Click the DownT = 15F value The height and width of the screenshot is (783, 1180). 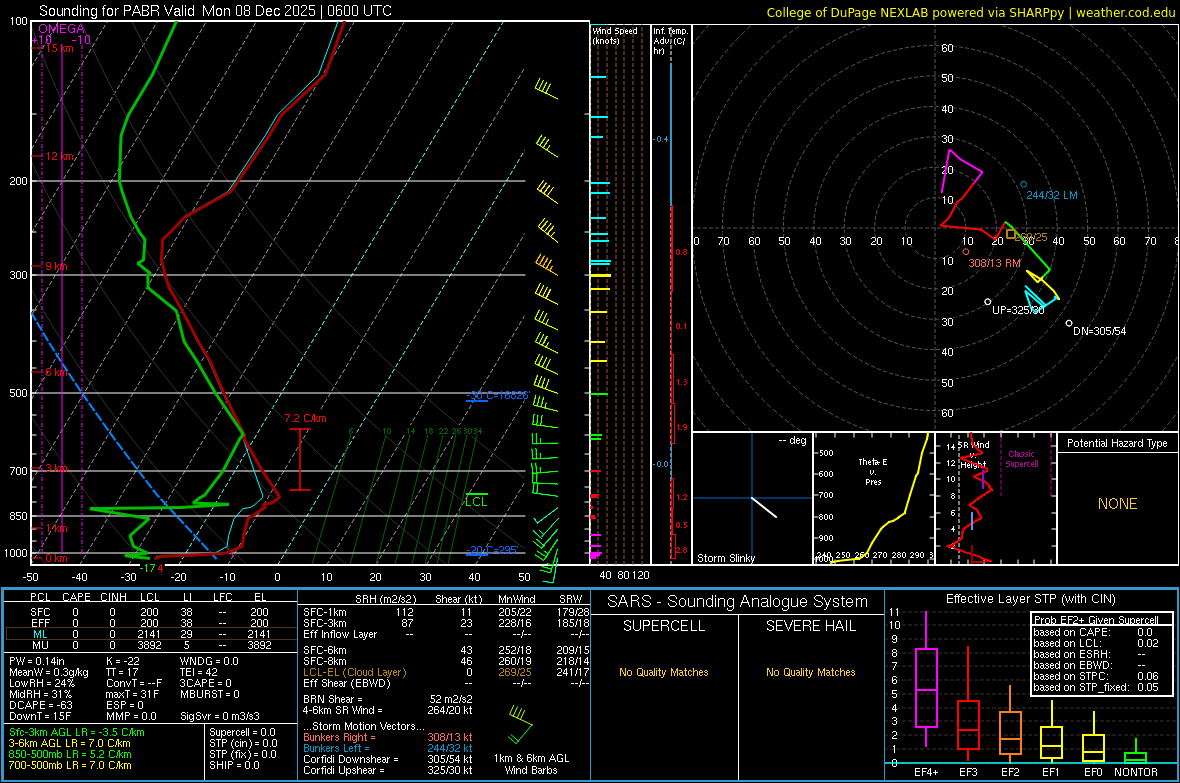point(40,716)
